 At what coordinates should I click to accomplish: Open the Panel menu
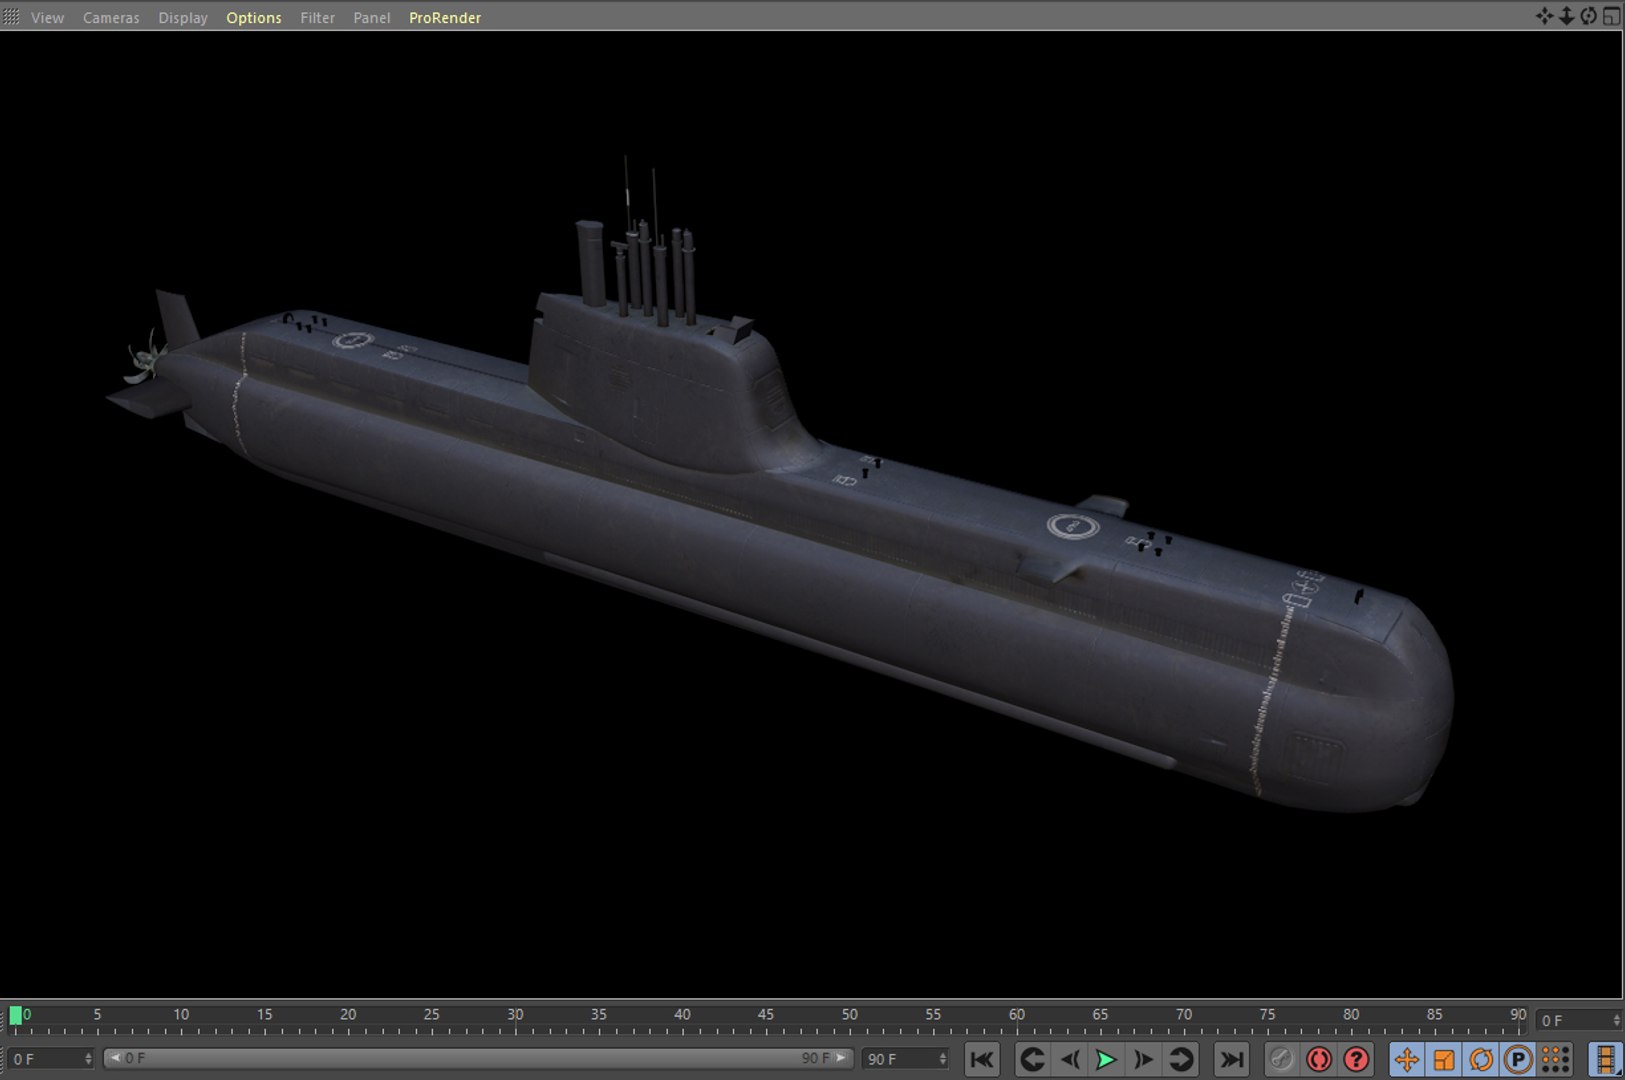pos(372,18)
